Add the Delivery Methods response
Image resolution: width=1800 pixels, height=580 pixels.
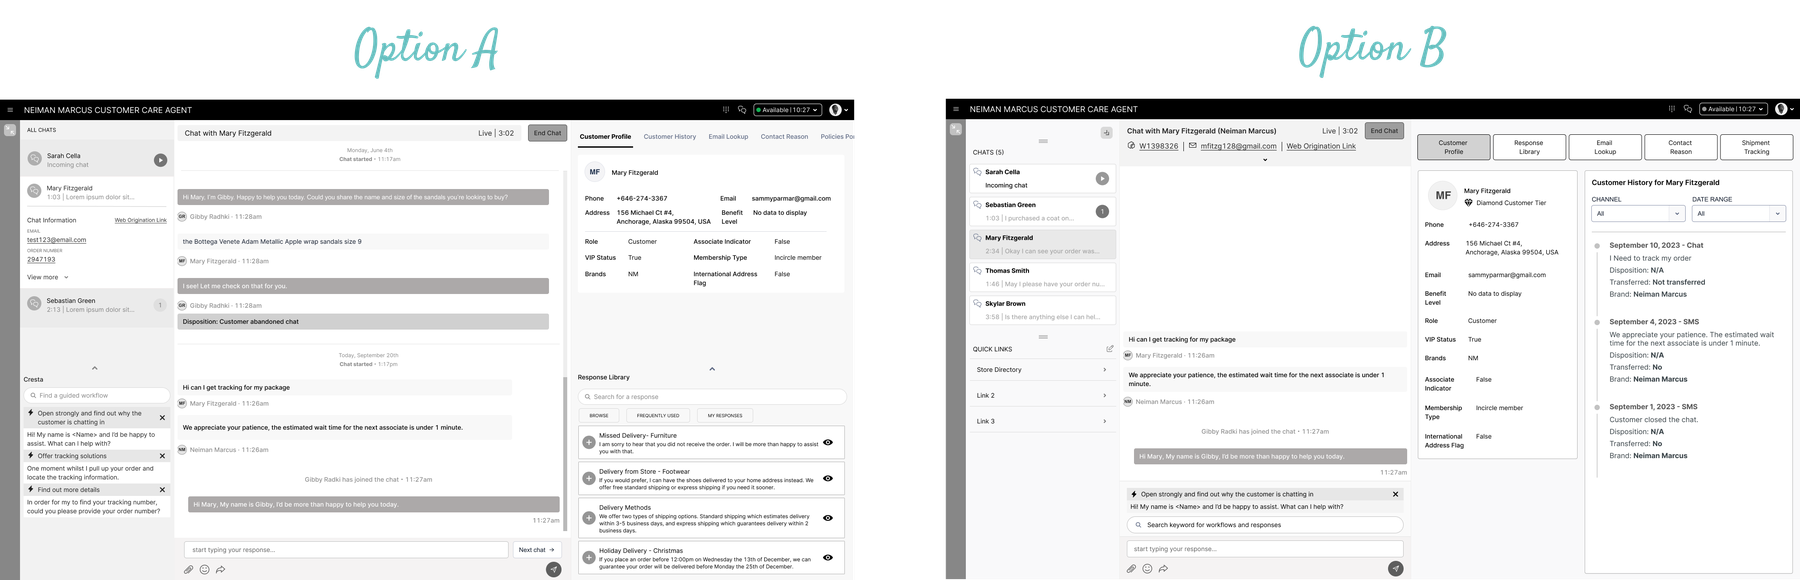tap(589, 518)
